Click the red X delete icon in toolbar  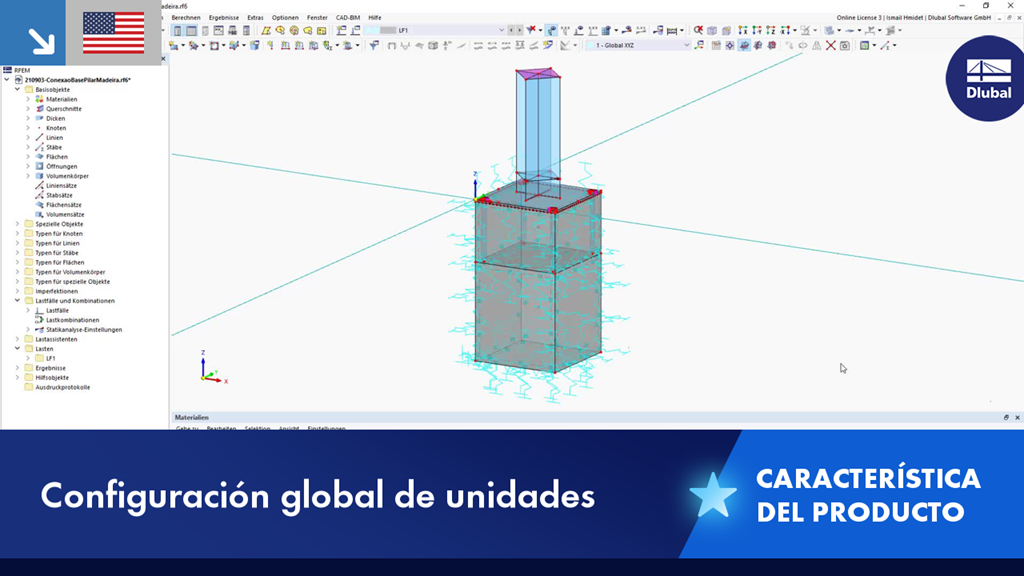tap(830, 45)
